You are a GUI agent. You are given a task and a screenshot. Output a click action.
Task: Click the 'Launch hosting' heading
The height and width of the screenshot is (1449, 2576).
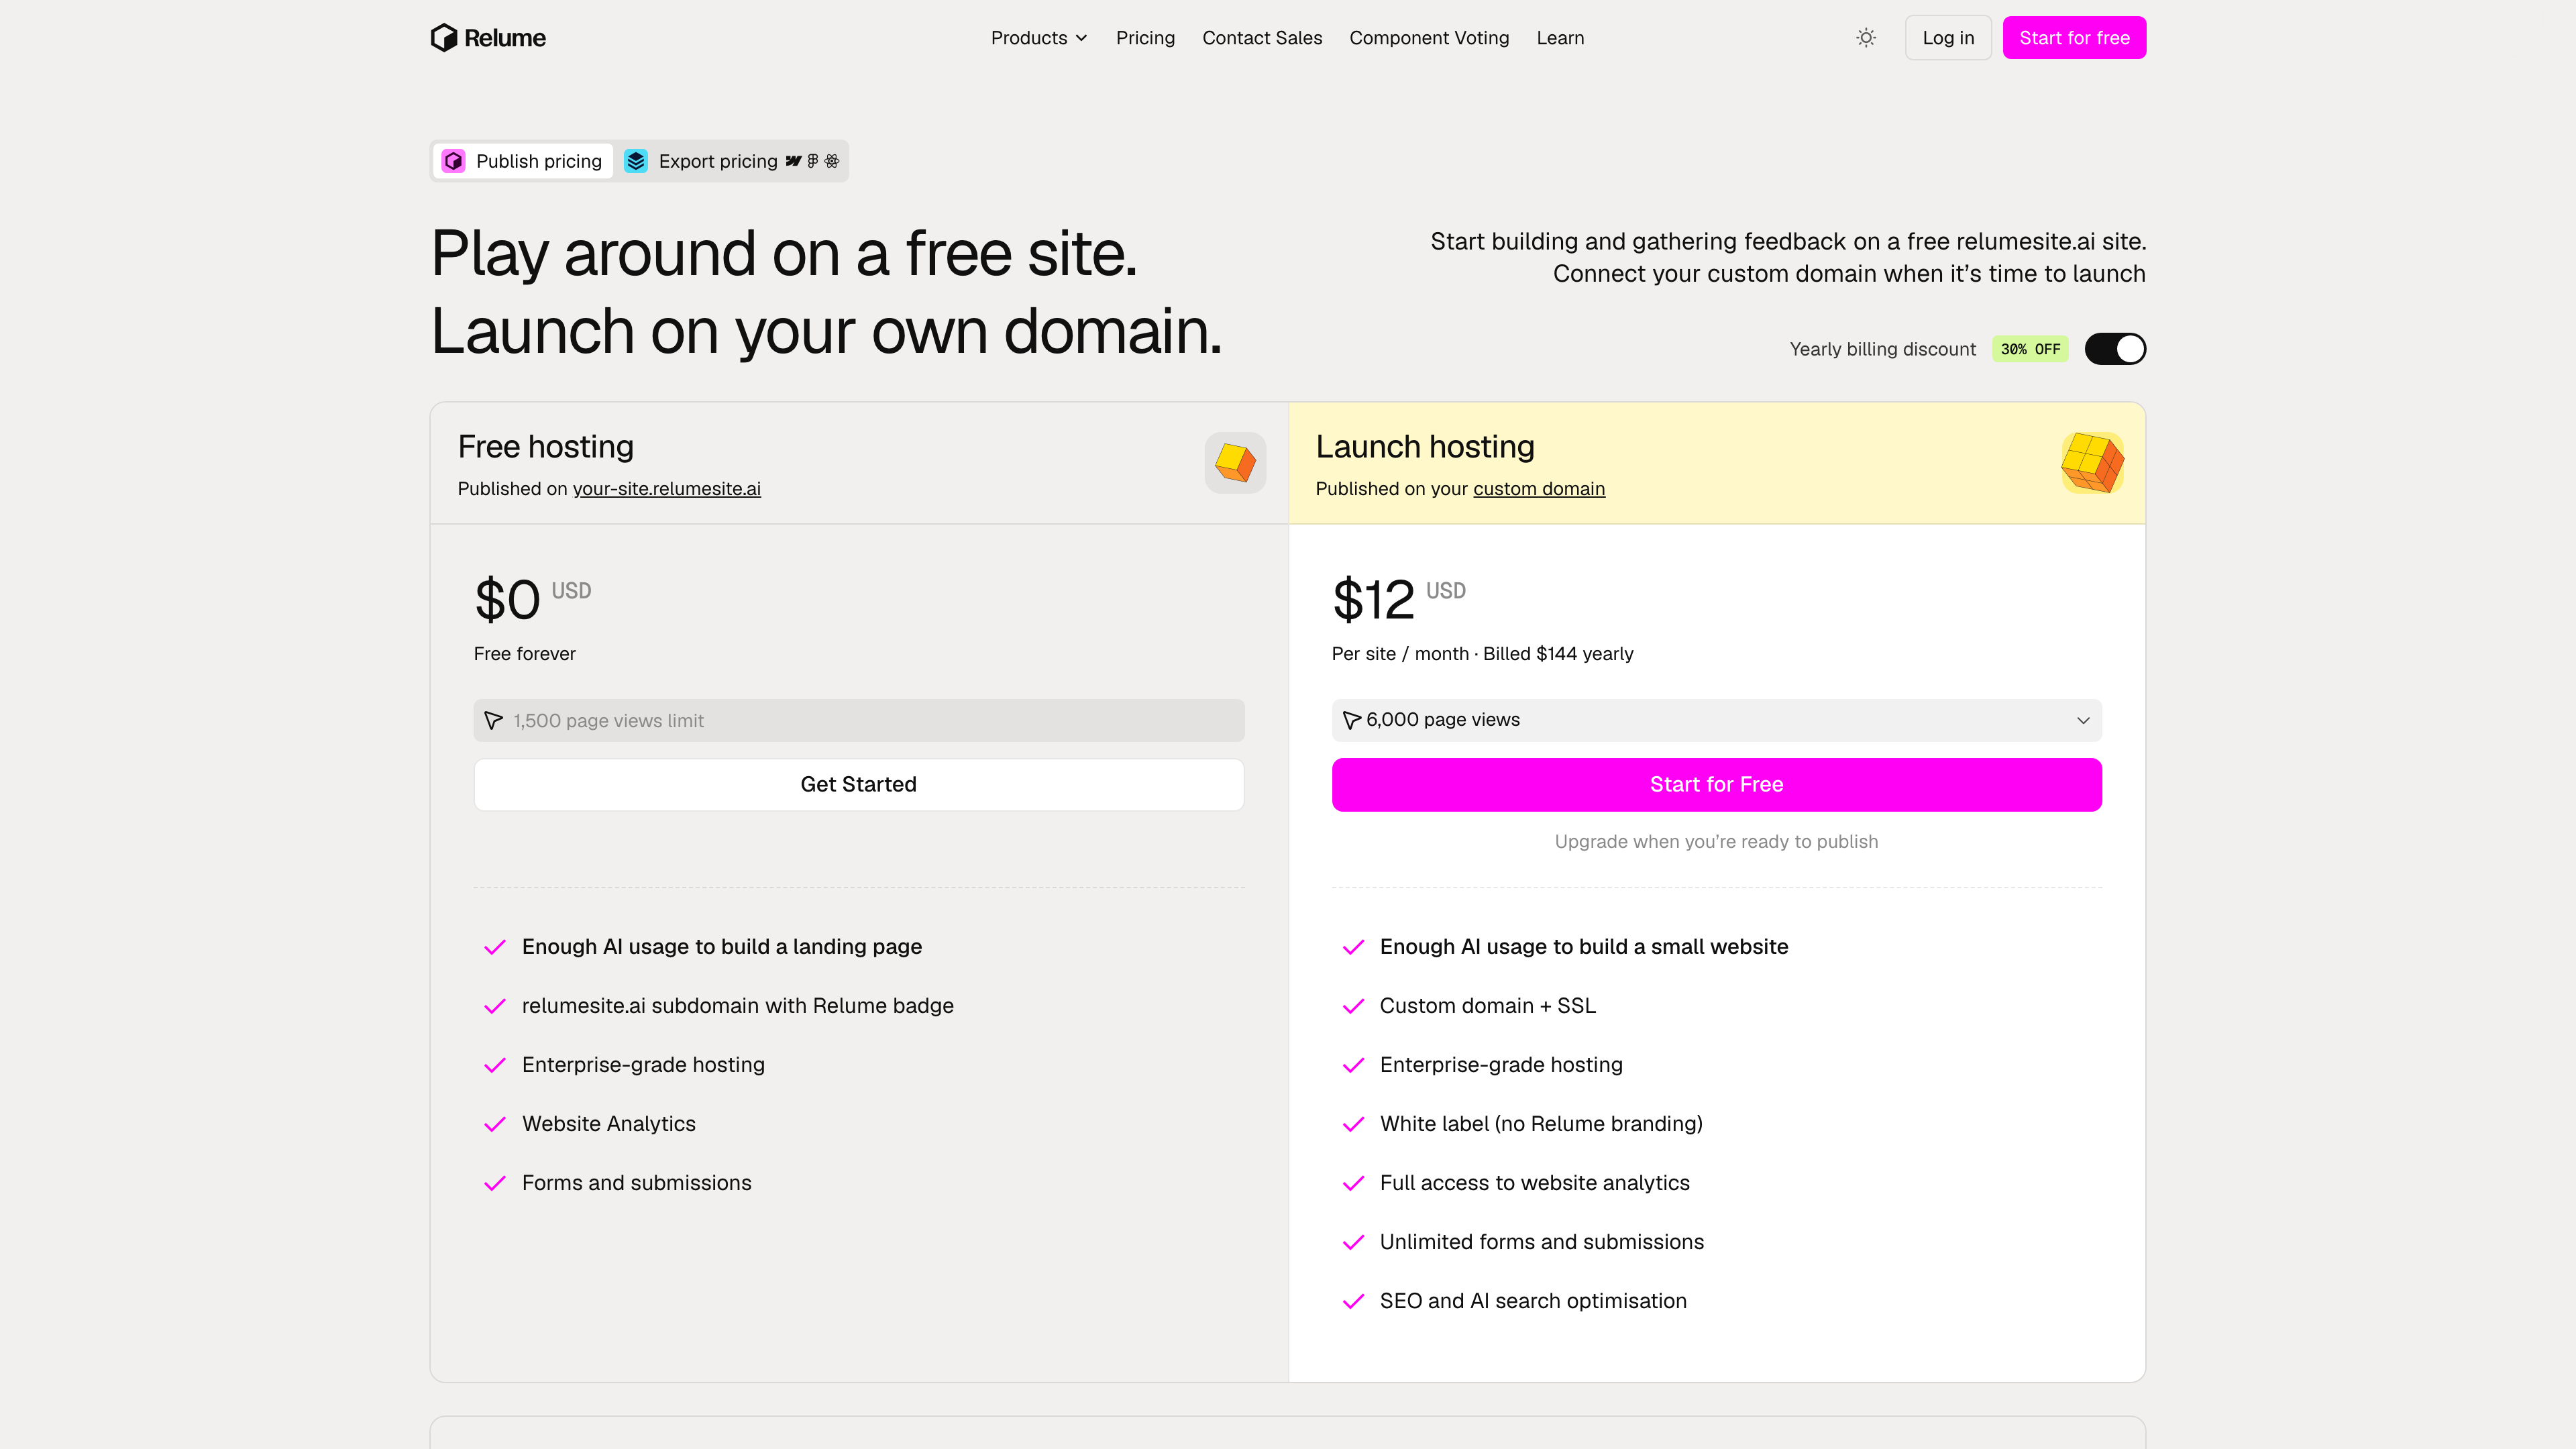coord(1425,447)
